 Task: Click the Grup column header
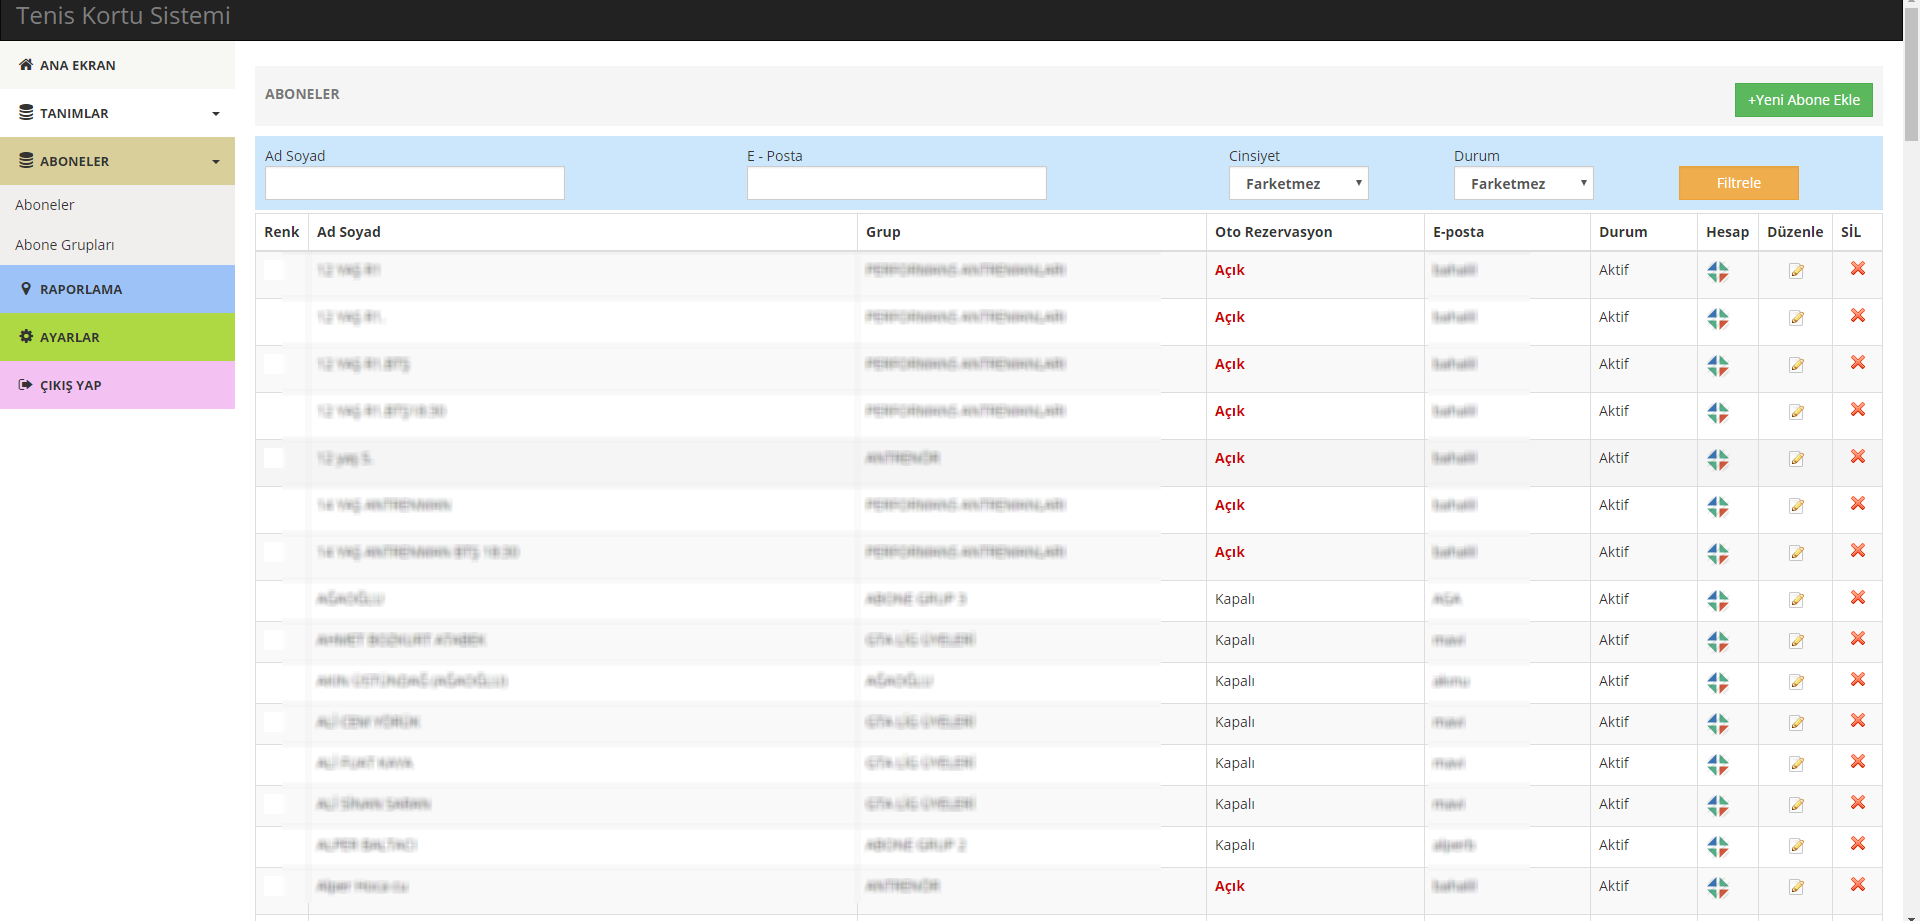[883, 232]
